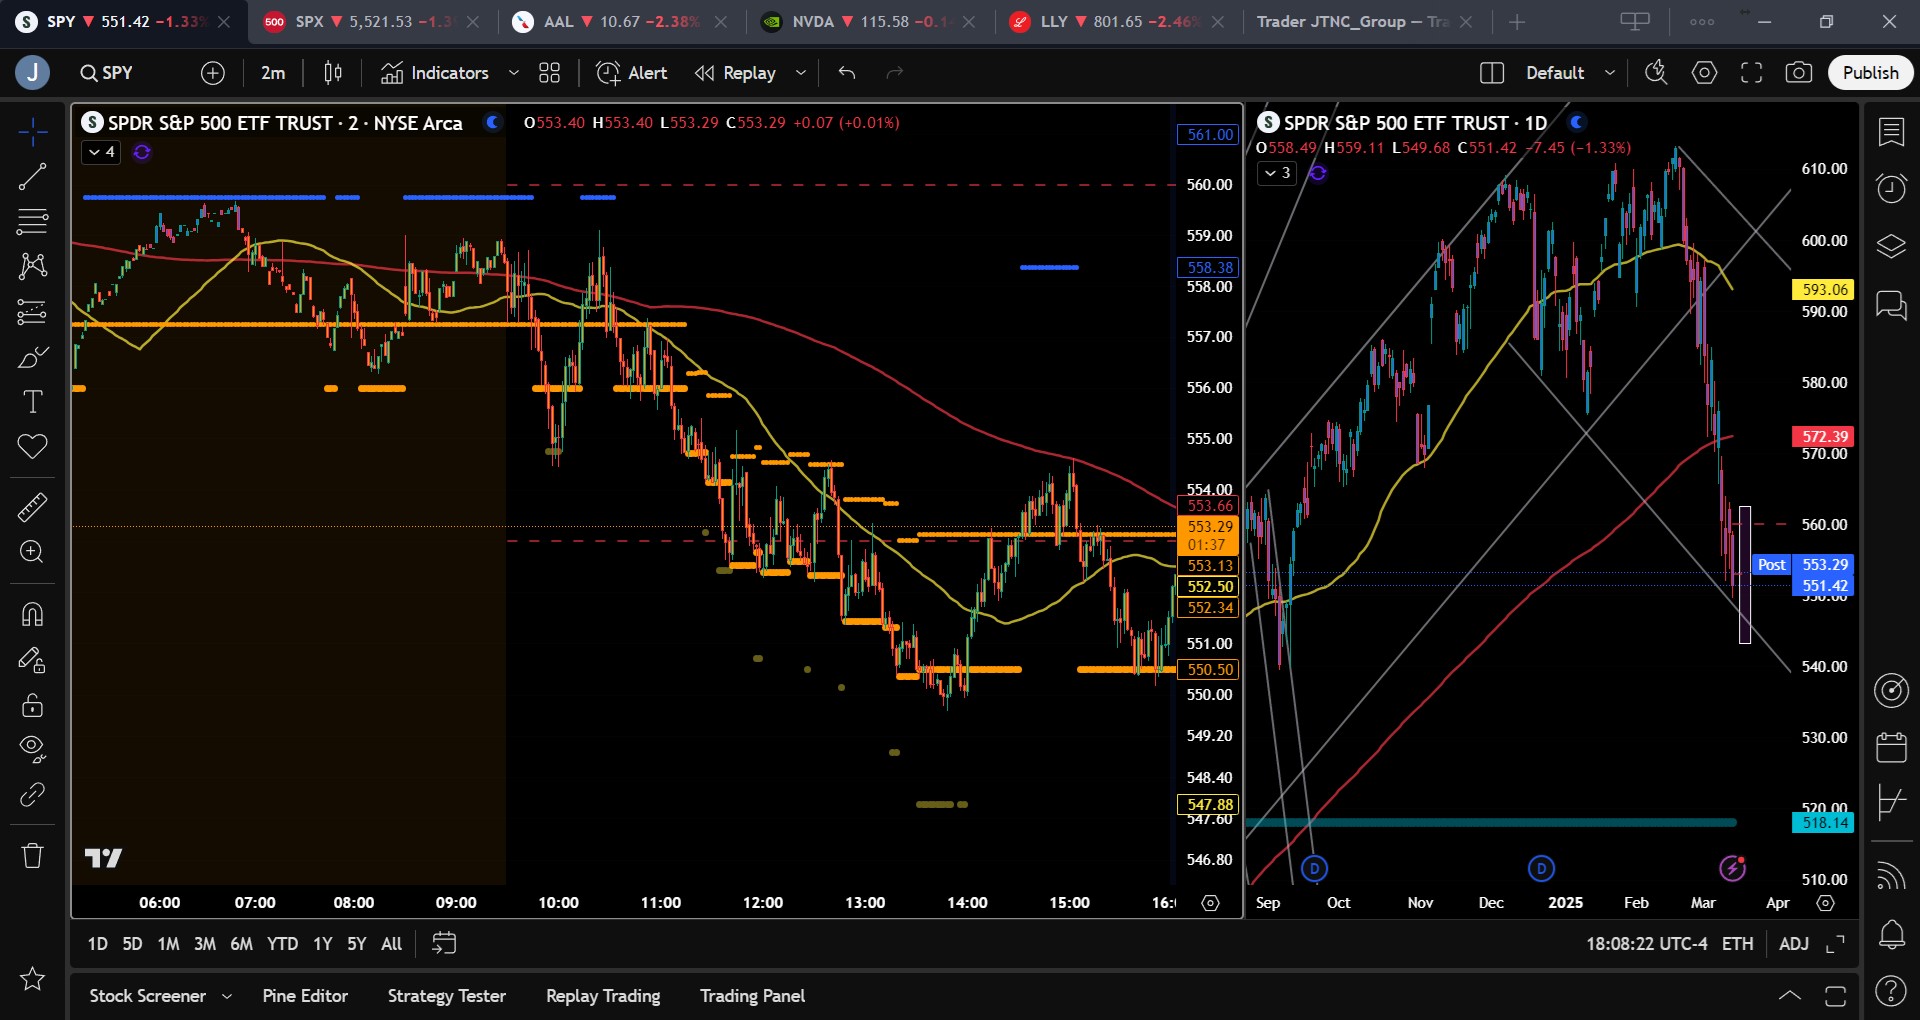Expand the bottom panel upward

[x=1790, y=996]
